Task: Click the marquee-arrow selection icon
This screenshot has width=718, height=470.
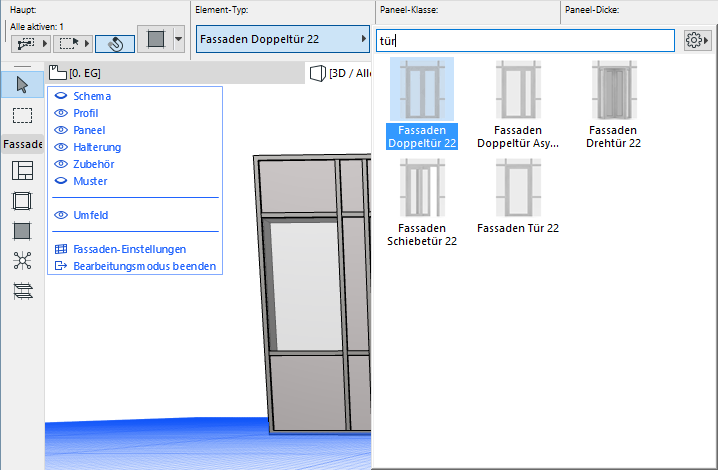Action: [69, 44]
